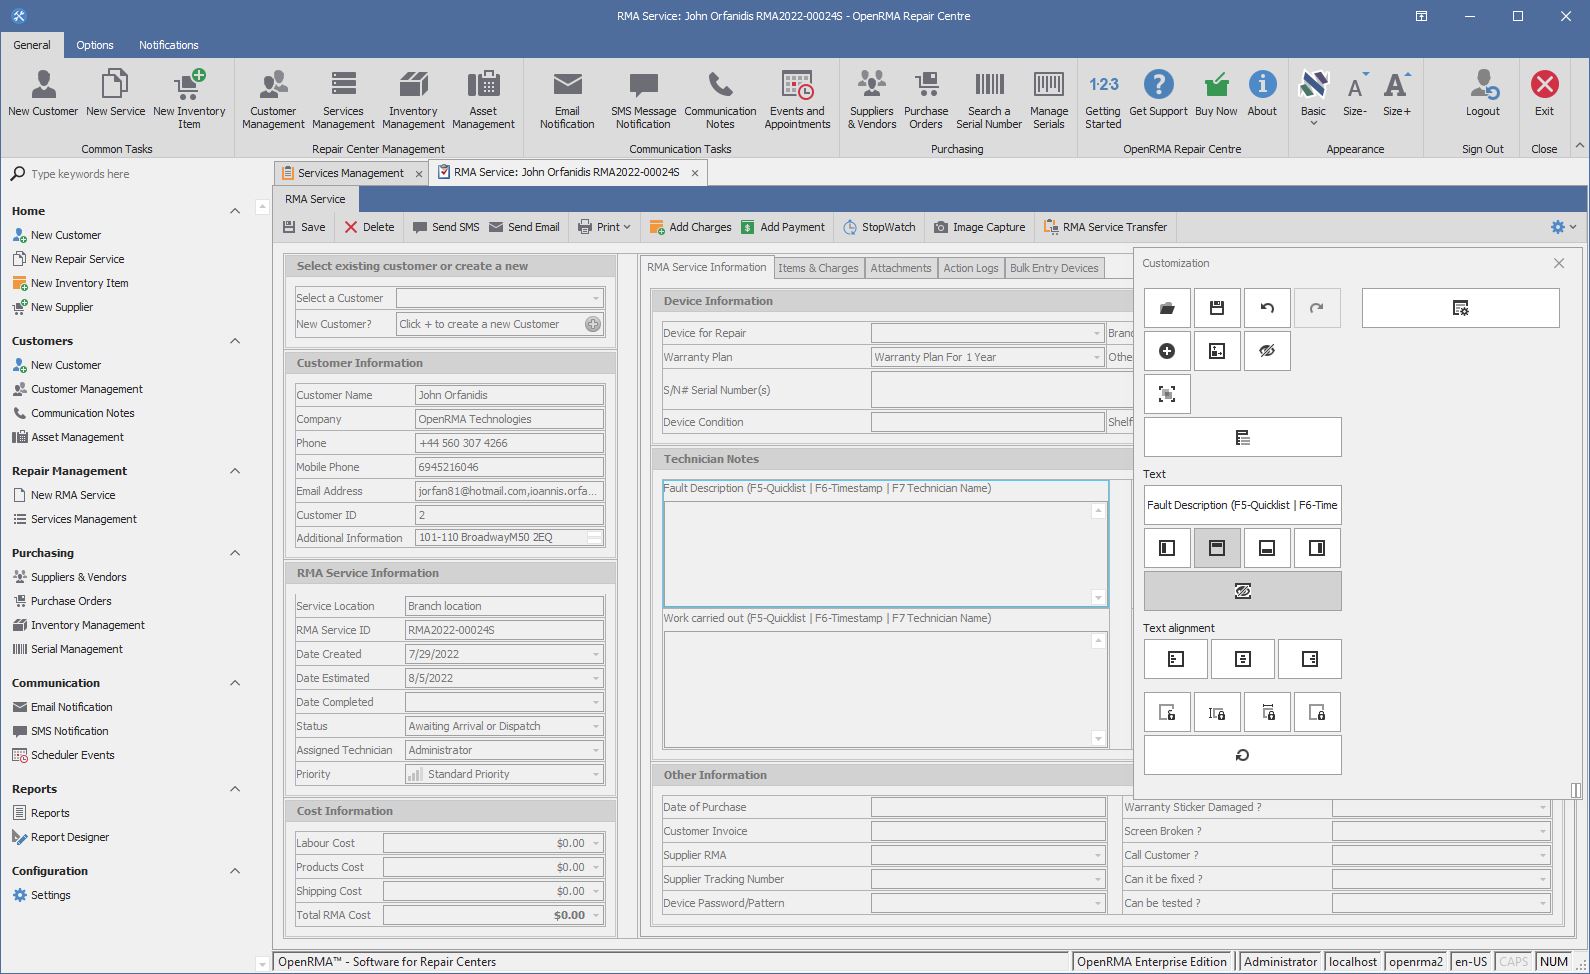Open Services Management from the ribbon

[x=343, y=100]
